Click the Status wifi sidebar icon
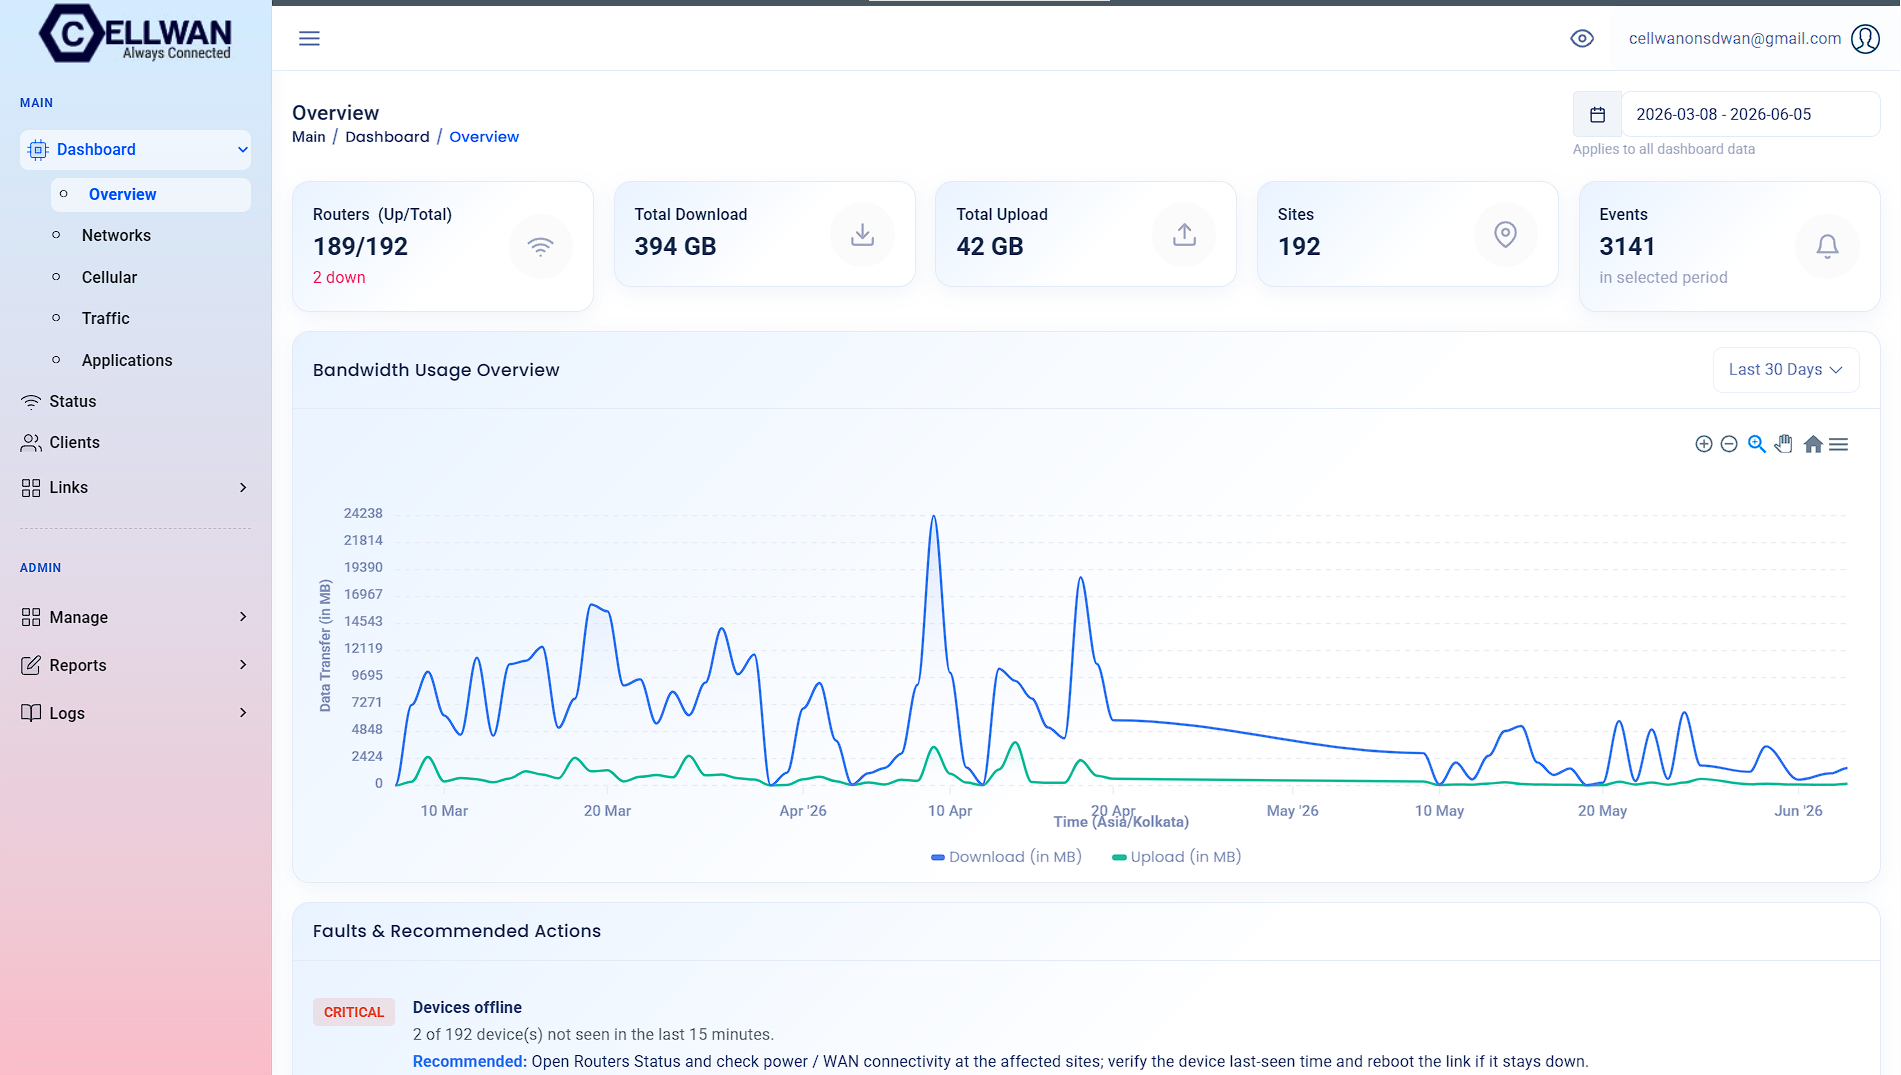This screenshot has width=1901, height=1075. (x=31, y=402)
